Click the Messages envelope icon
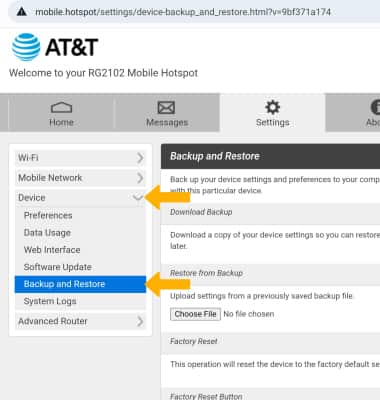The width and height of the screenshot is (380, 400). tap(166, 108)
